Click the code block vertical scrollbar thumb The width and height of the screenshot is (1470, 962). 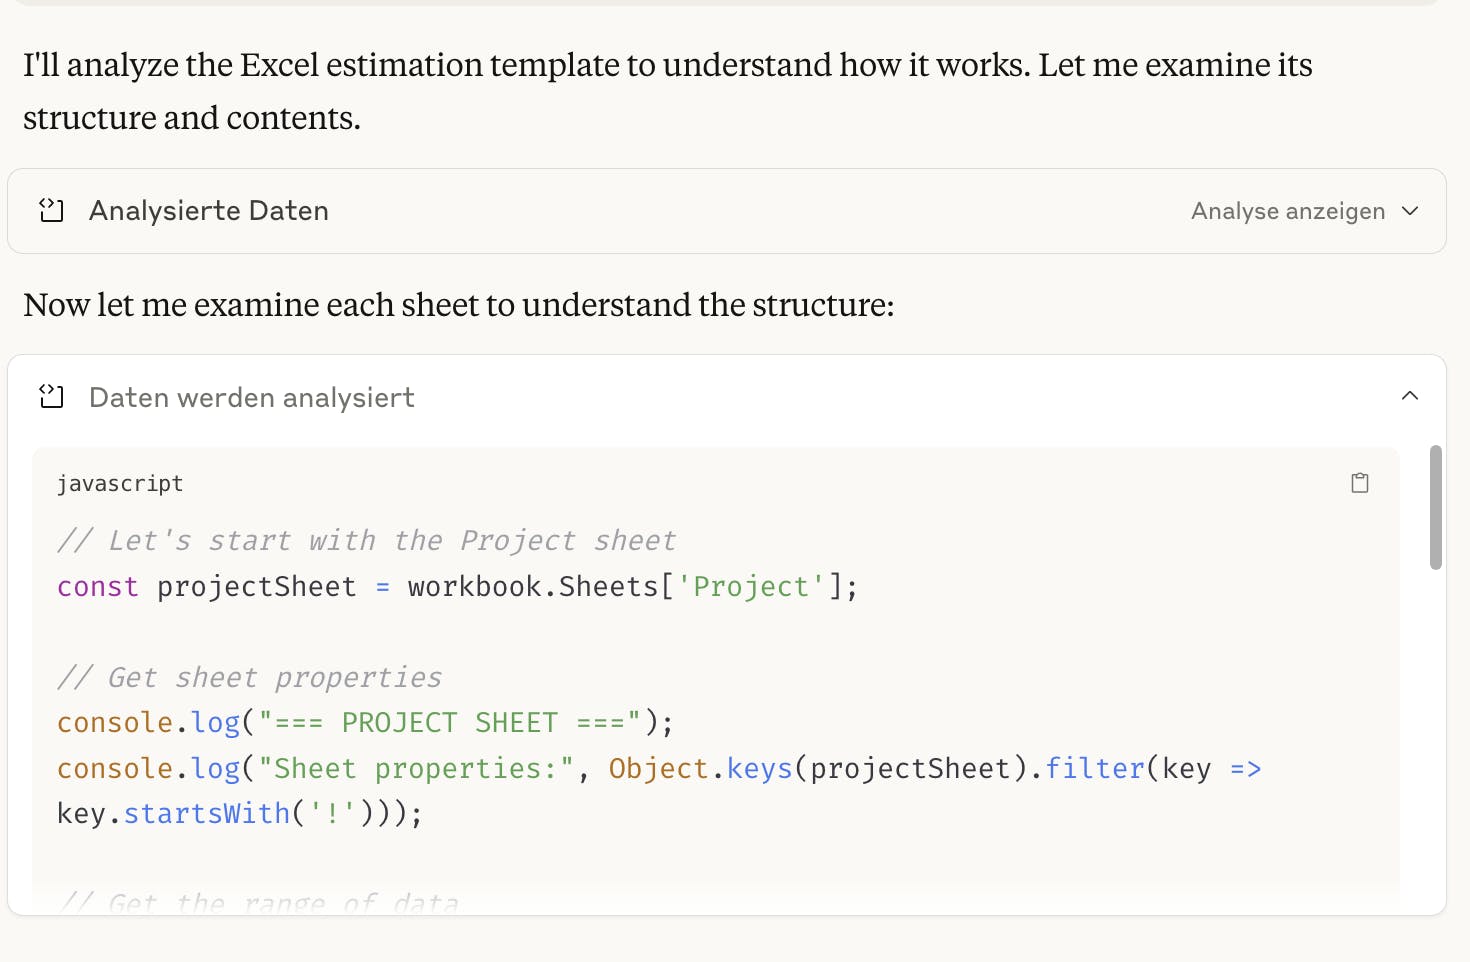click(1436, 507)
